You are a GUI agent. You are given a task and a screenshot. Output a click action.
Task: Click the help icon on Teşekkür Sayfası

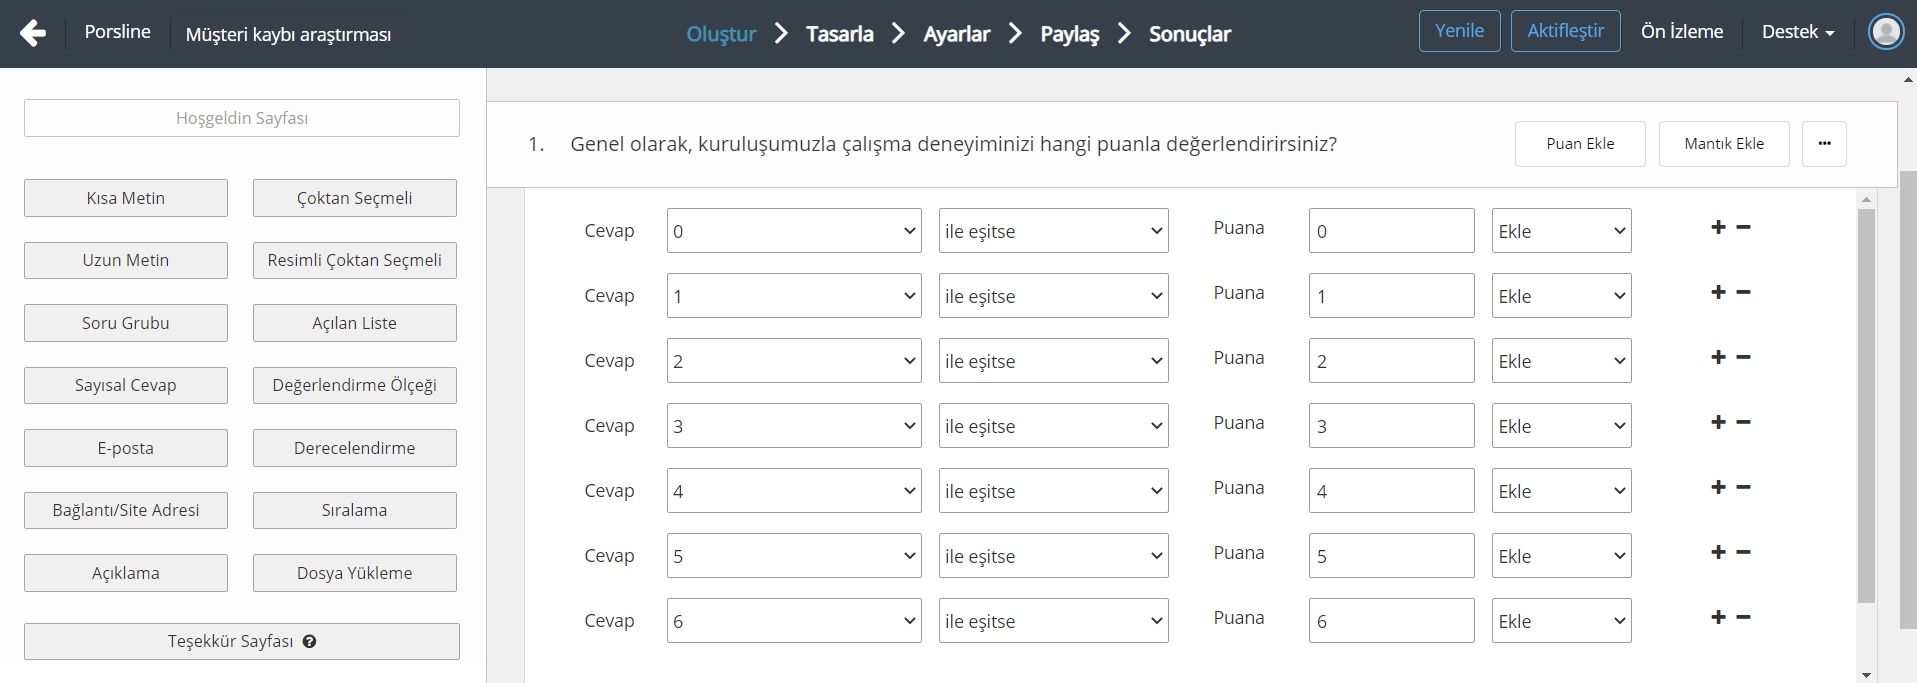(x=309, y=642)
